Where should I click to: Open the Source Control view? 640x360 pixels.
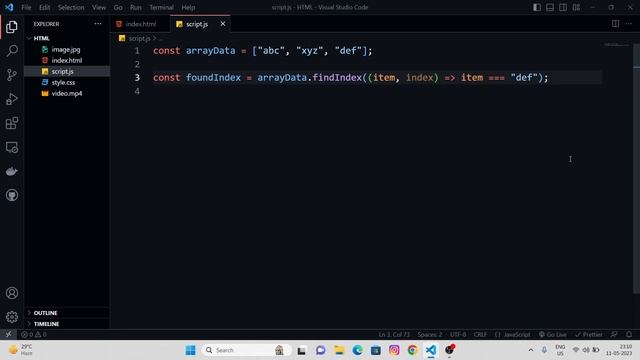coord(12,75)
